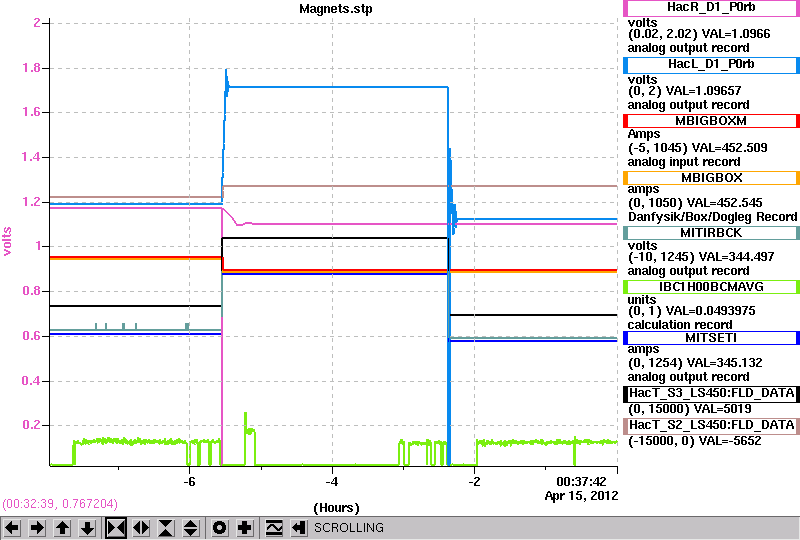This screenshot has width=800, height=540.
Task: Click the 00:37:42 timestamp on the x-axis
Action: (x=581, y=482)
